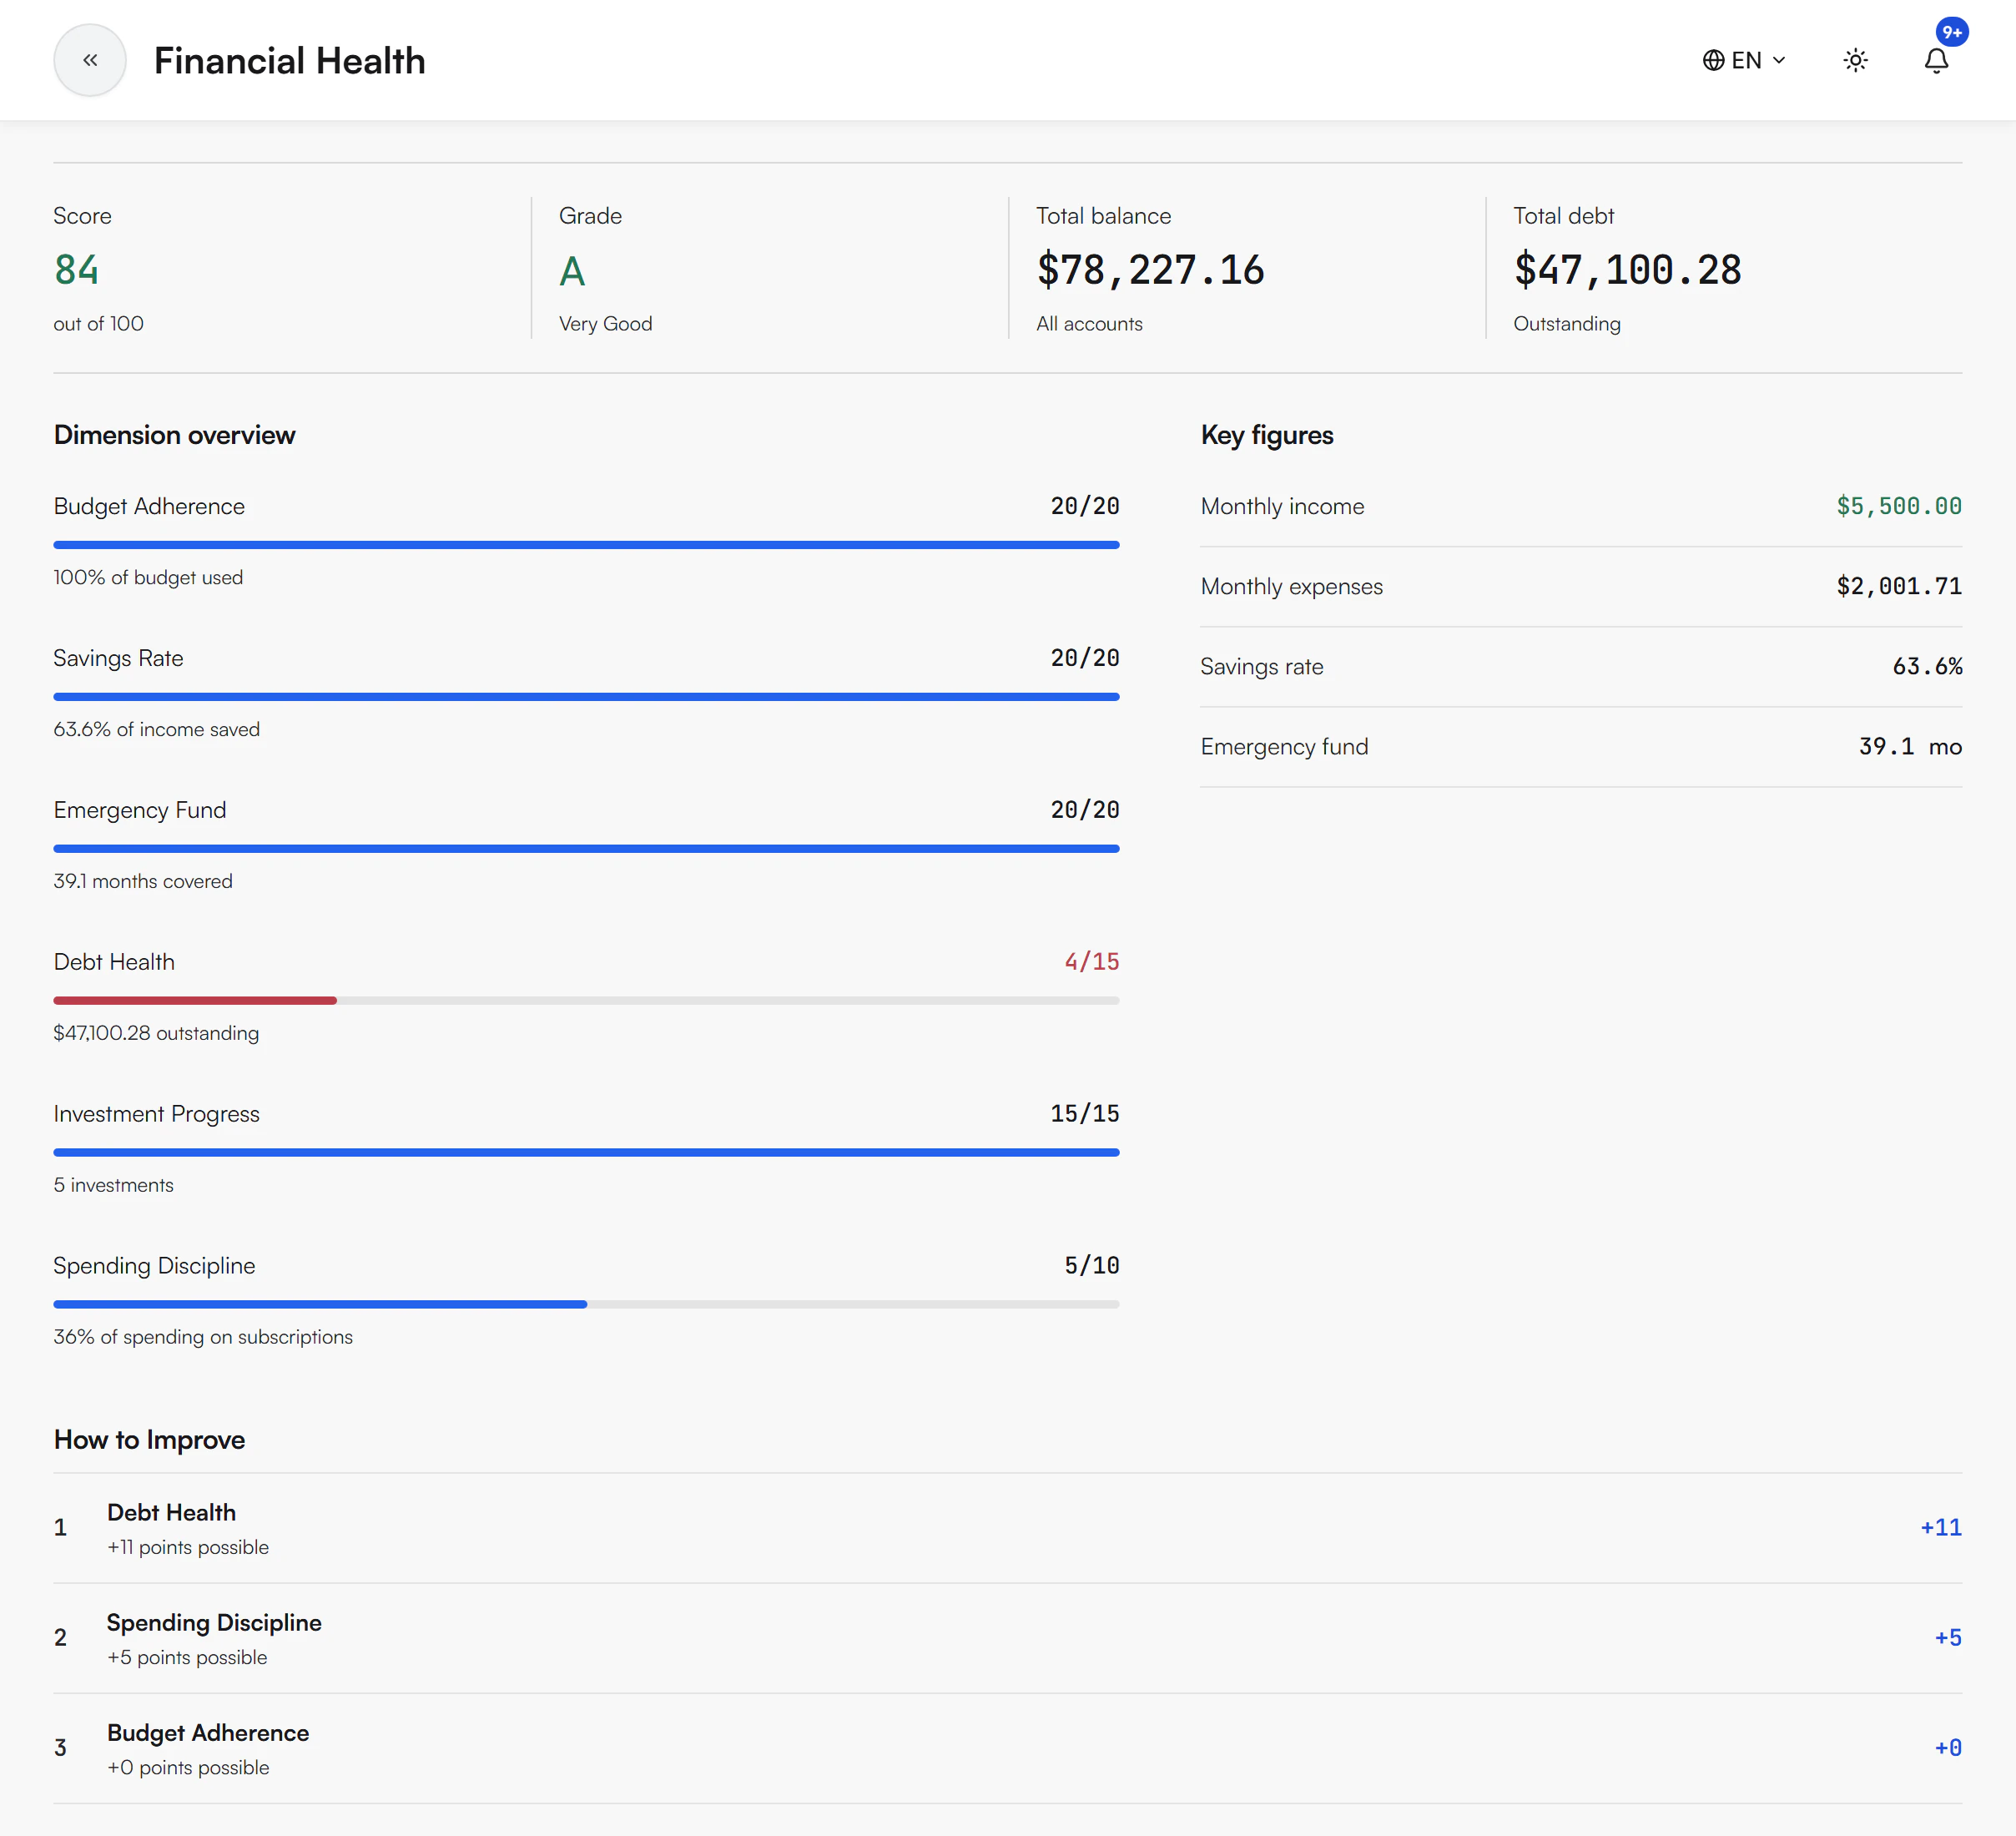Click Emergency fund 39.1 mo value
This screenshot has height=1836, width=2016.
pyautogui.click(x=1910, y=746)
